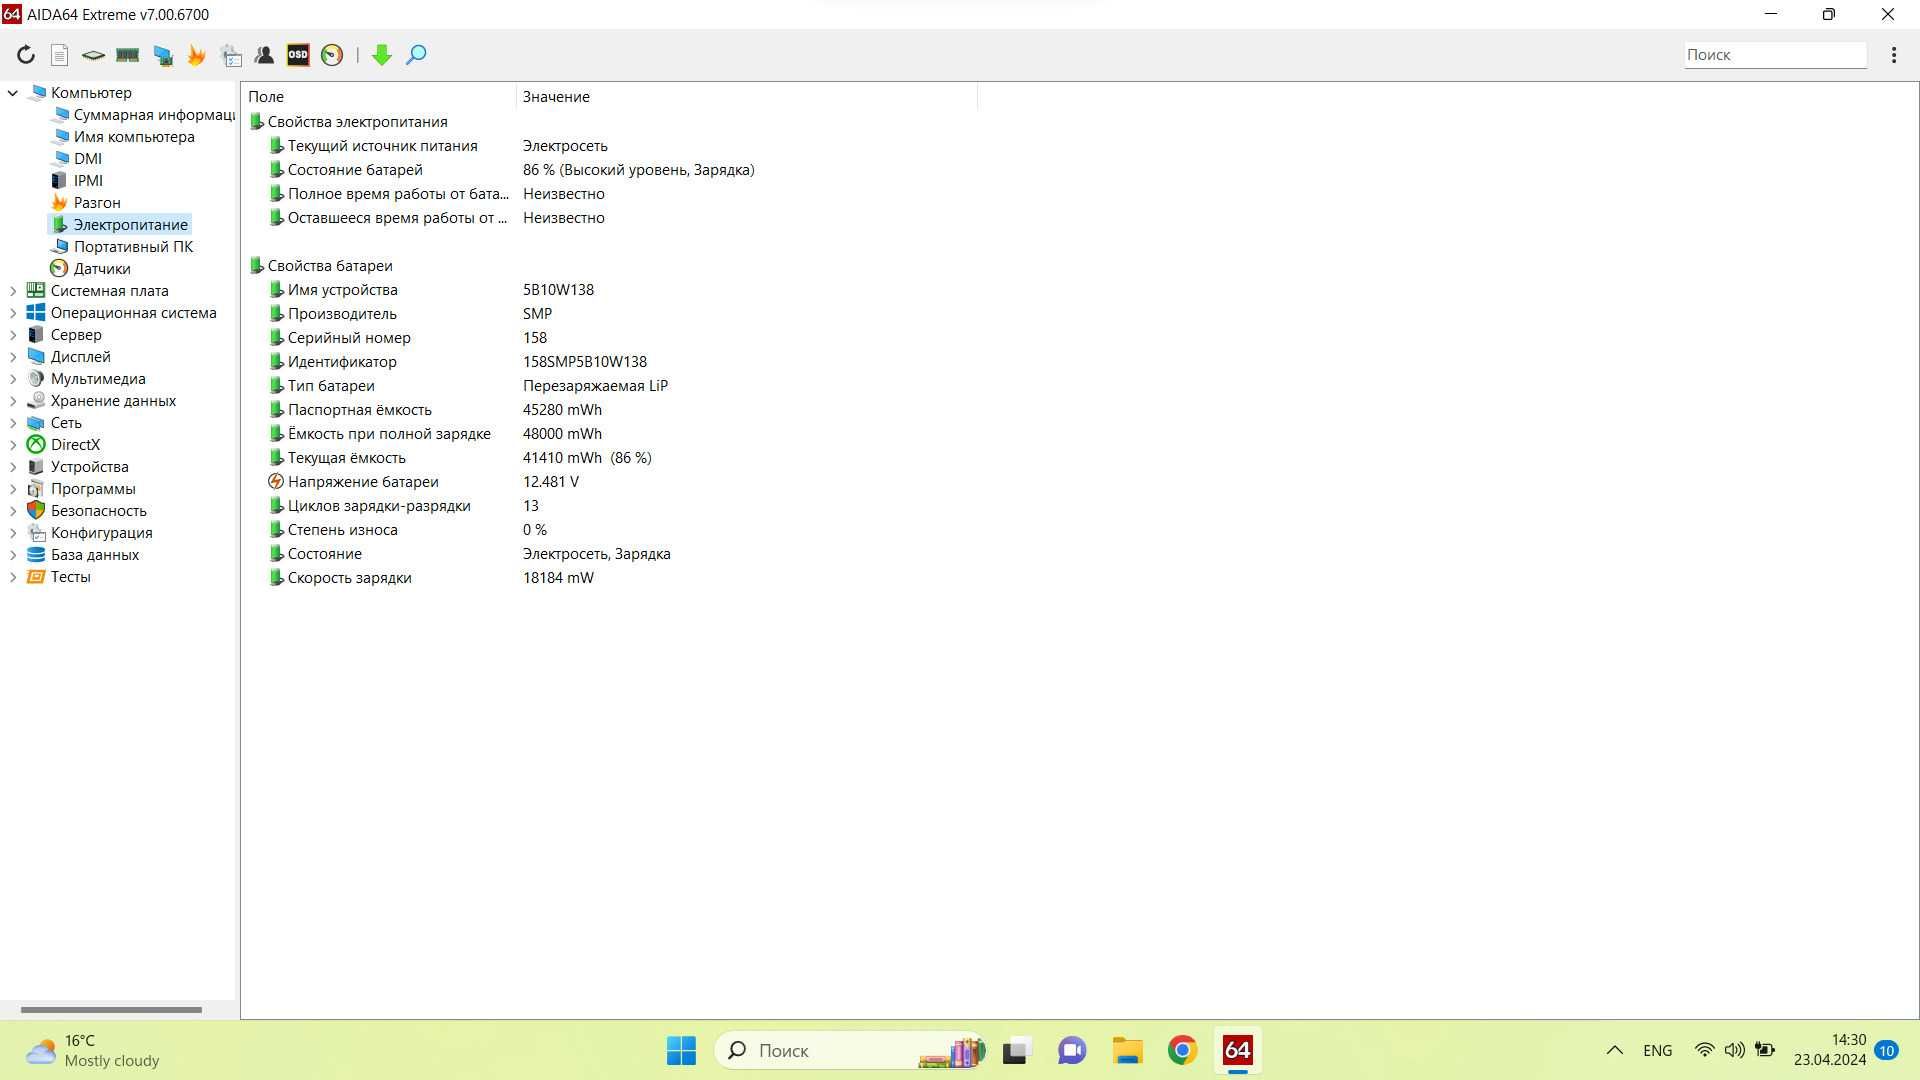Expand the Хранение данных node
1920x1080 pixels.
pyautogui.click(x=13, y=401)
